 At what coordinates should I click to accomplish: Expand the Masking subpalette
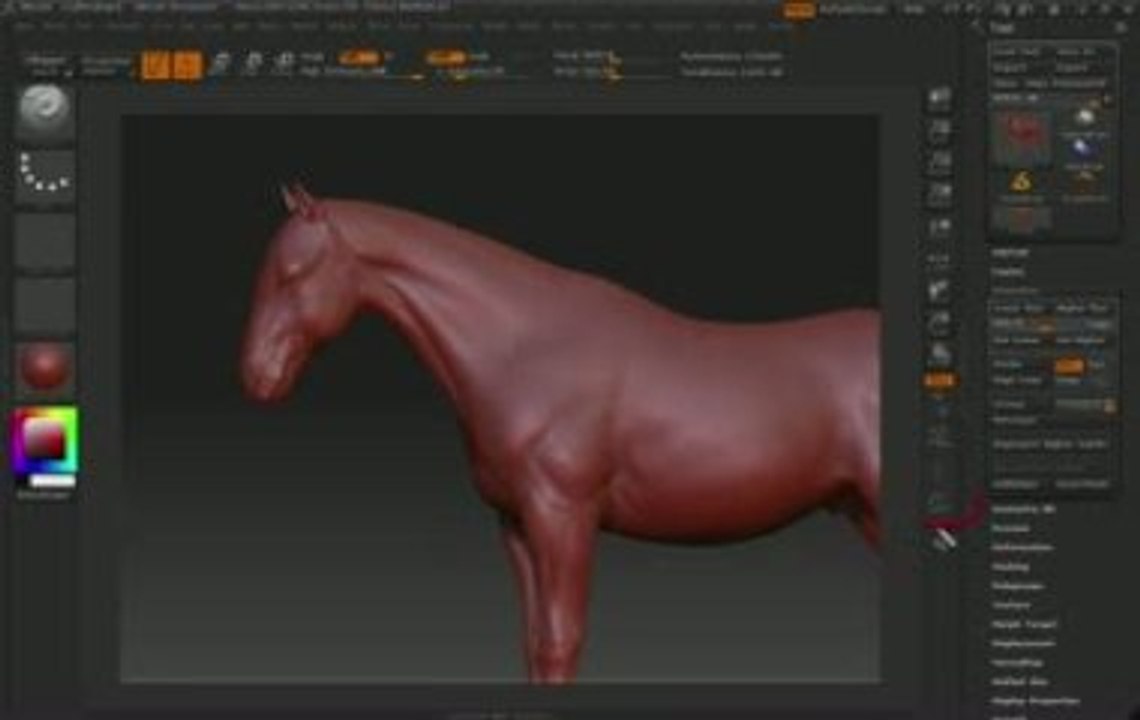[x=1011, y=567]
